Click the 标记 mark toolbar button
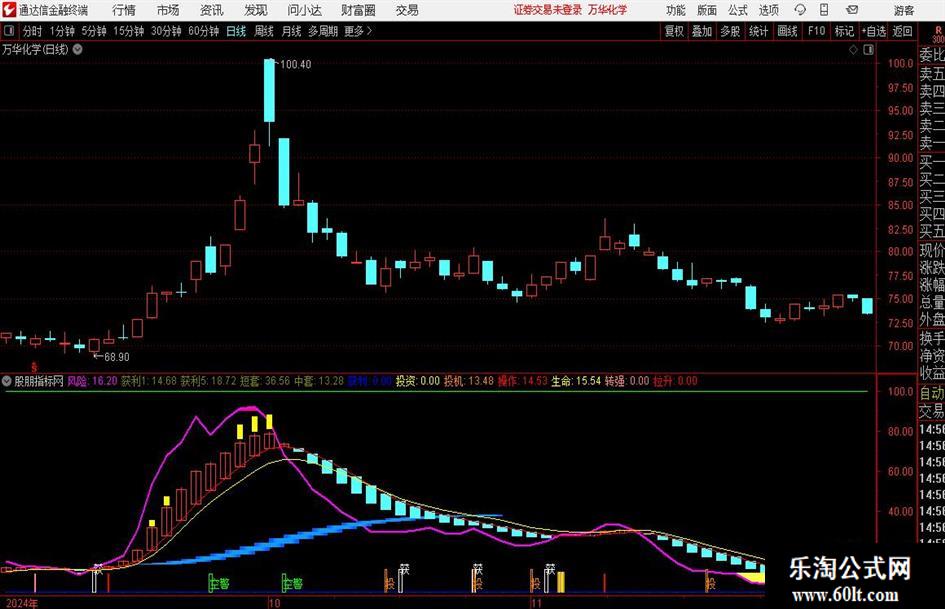Screen dimensions: 945x609 (844, 31)
